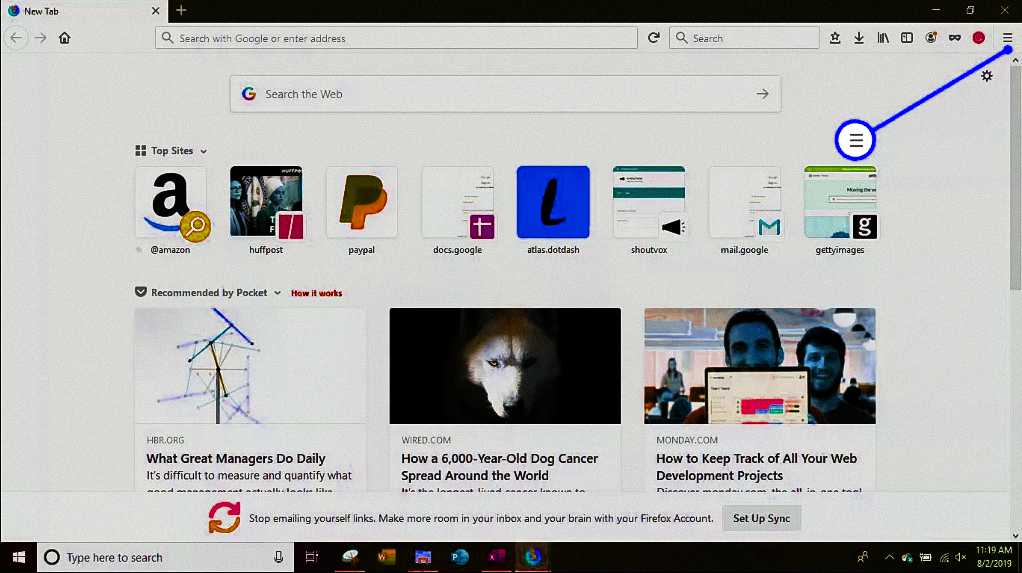Click the Search the Web field
This screenshot has height=573, width=1022.
tap(505, 94)
